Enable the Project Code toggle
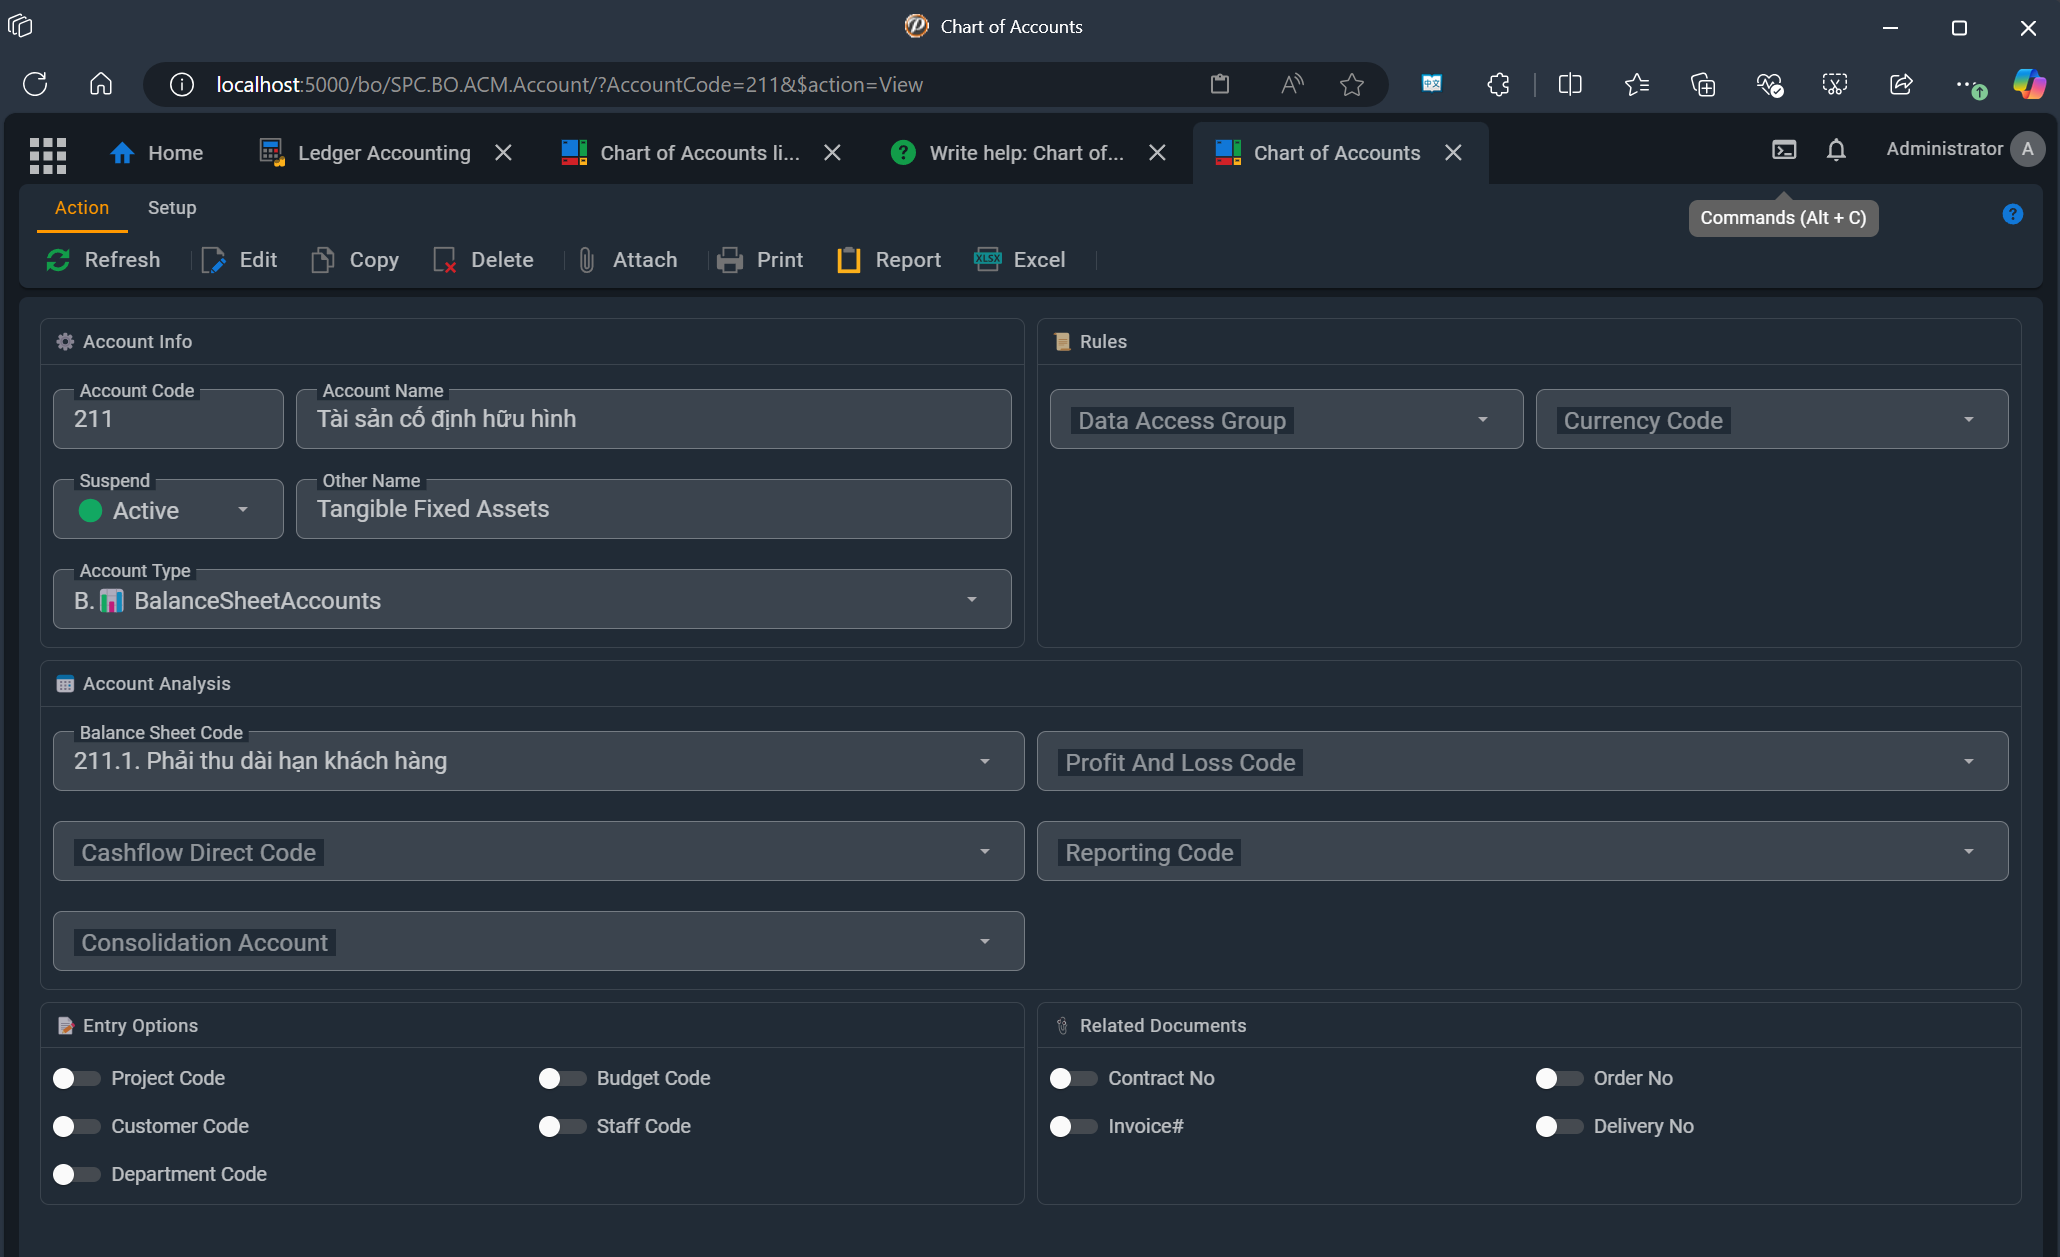 click(77, 1078)
